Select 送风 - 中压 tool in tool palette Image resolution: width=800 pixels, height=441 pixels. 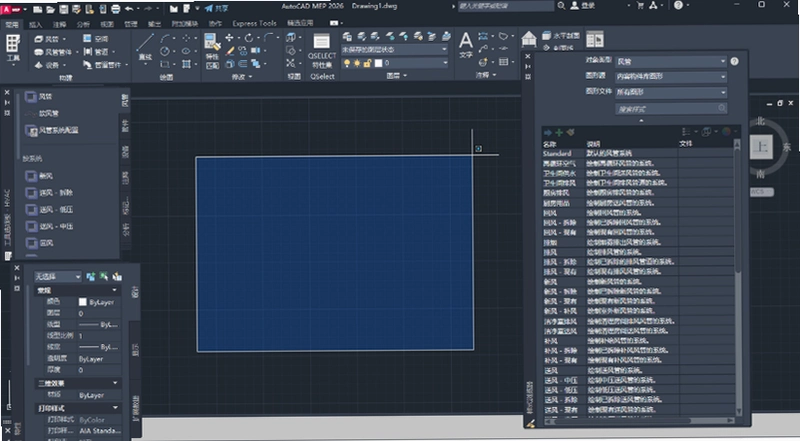(x=49, y=226)
